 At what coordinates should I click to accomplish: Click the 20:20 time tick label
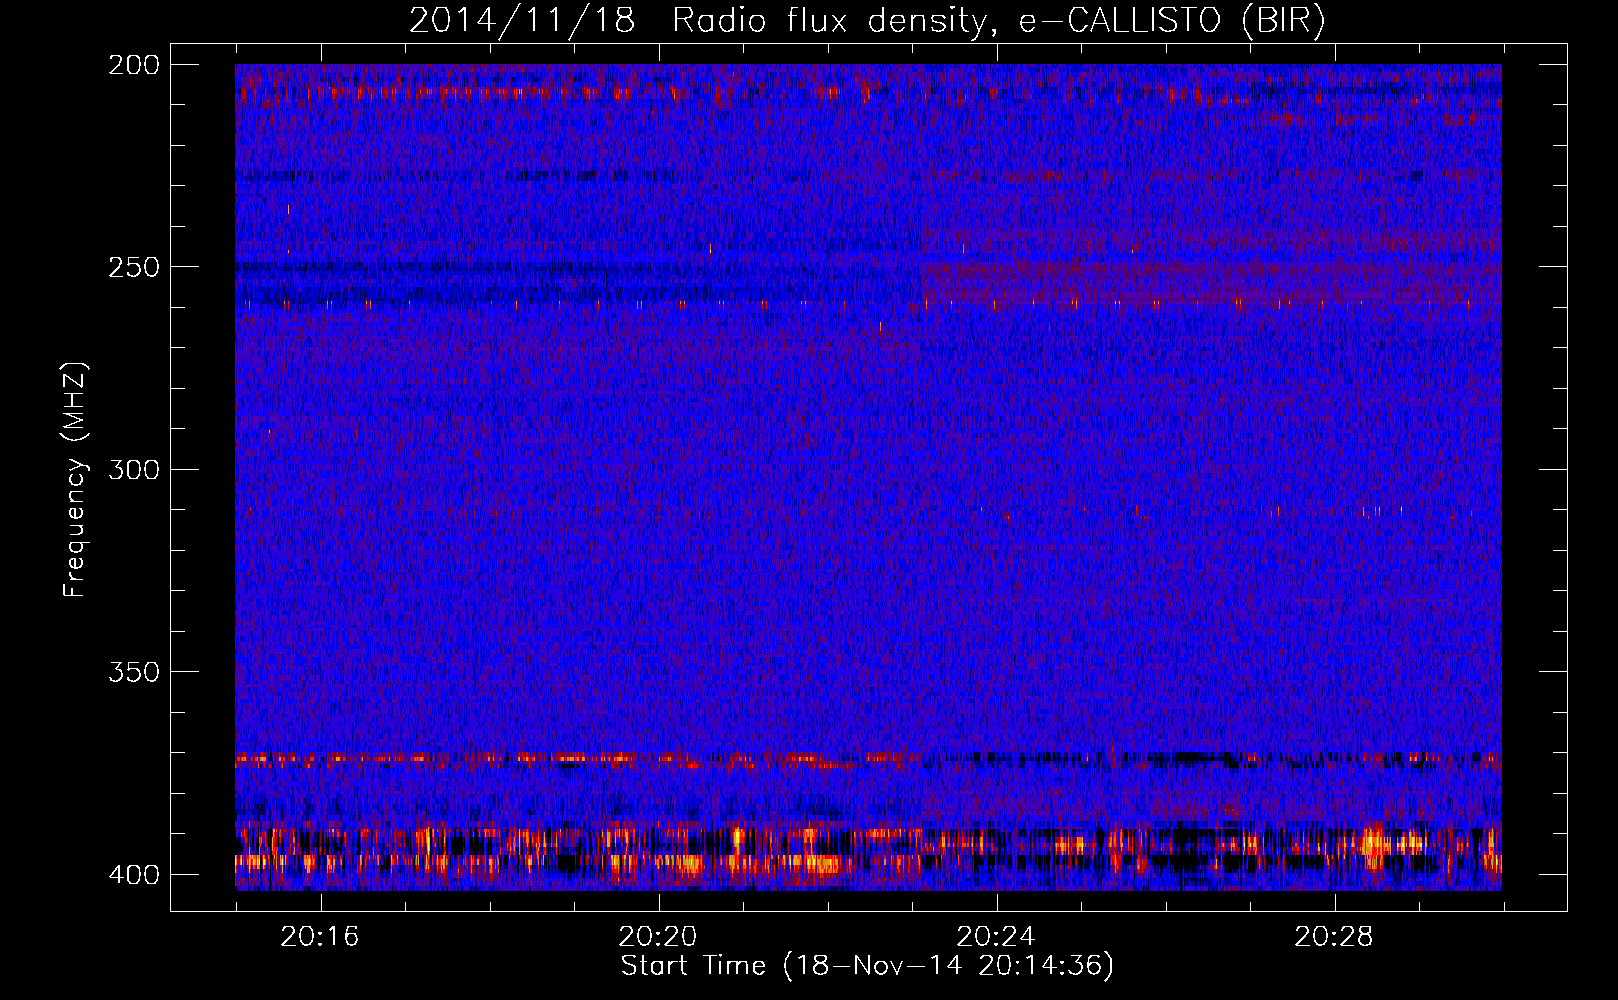pos(657,936)
